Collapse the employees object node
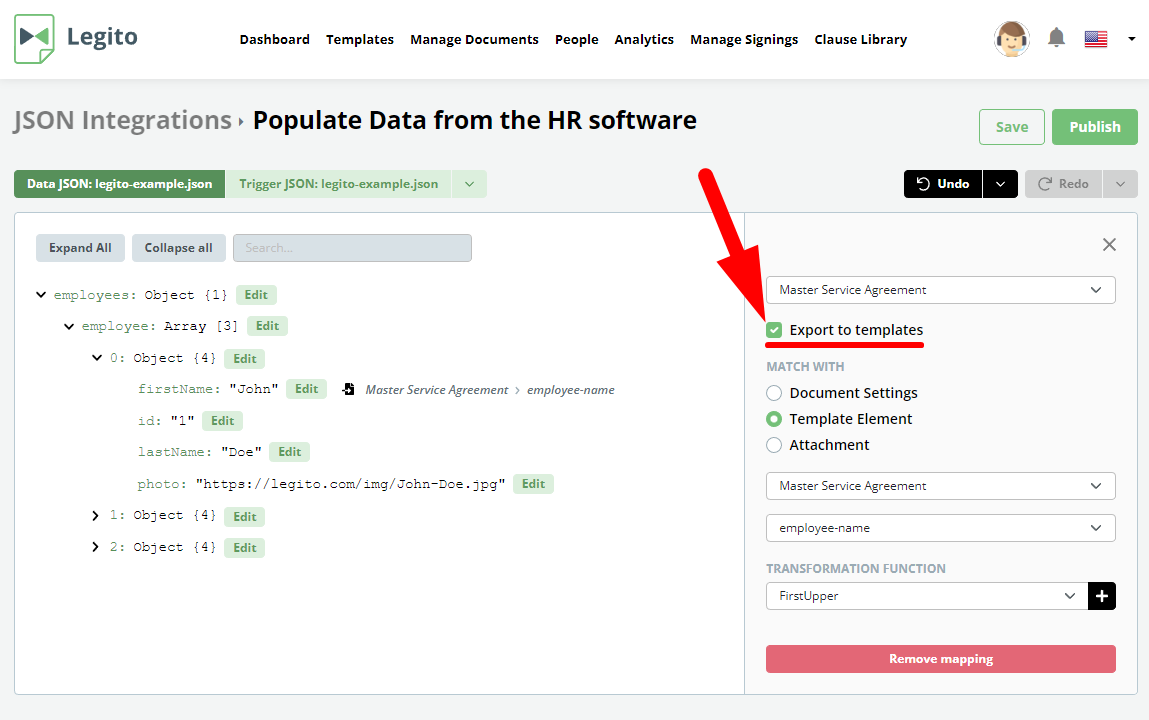 pyautogui.click(x=41, y=295)
